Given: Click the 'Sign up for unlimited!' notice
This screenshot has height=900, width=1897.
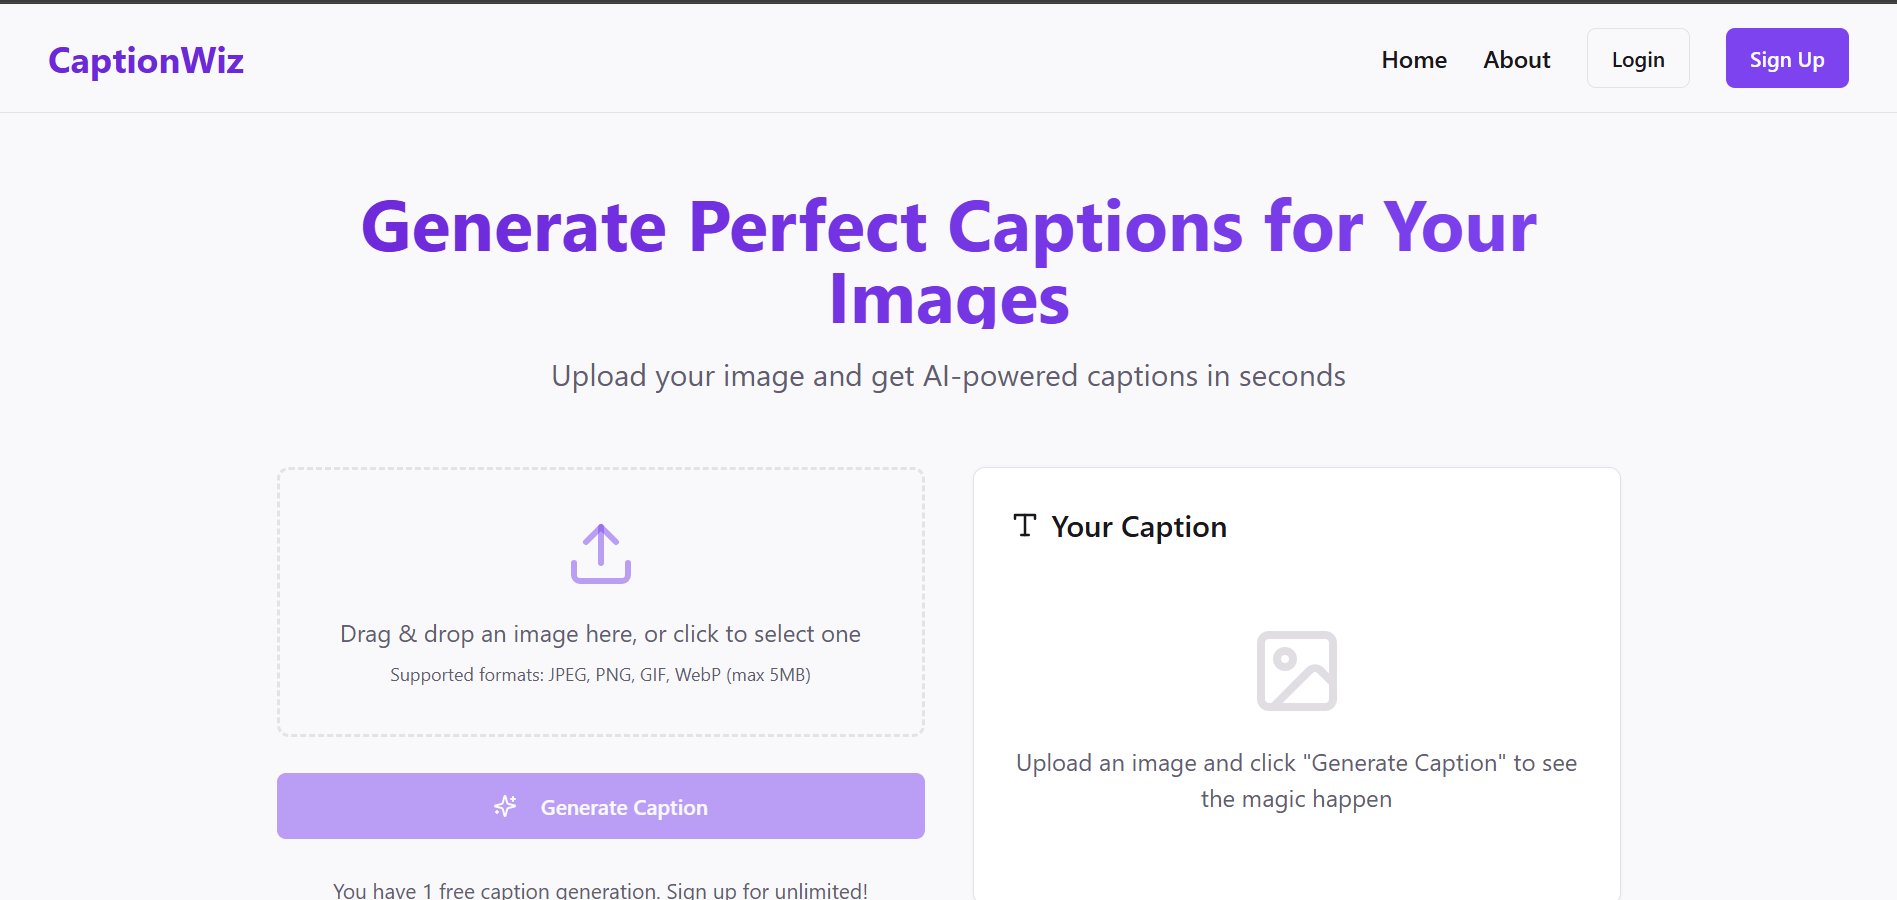Looking at the screenshot, I should tap(600, 889).
